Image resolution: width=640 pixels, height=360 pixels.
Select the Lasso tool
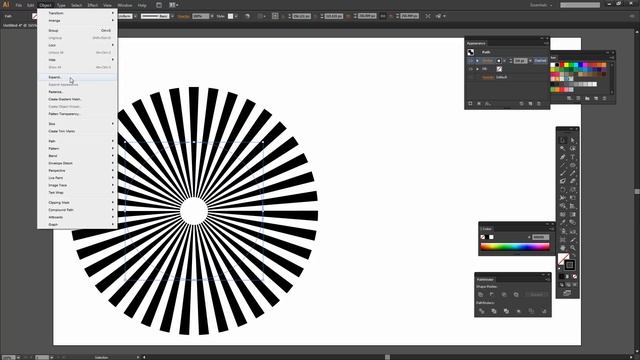[x=573, y=149]
